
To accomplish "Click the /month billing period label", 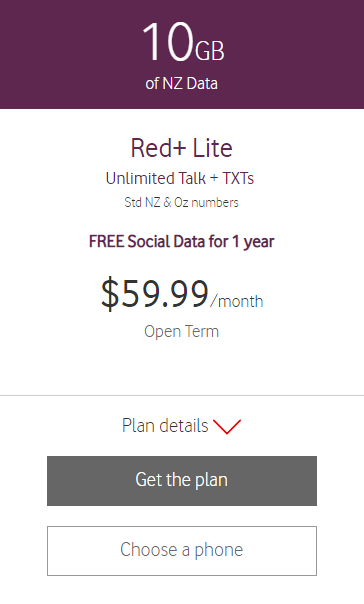I will tap(237, 301).
